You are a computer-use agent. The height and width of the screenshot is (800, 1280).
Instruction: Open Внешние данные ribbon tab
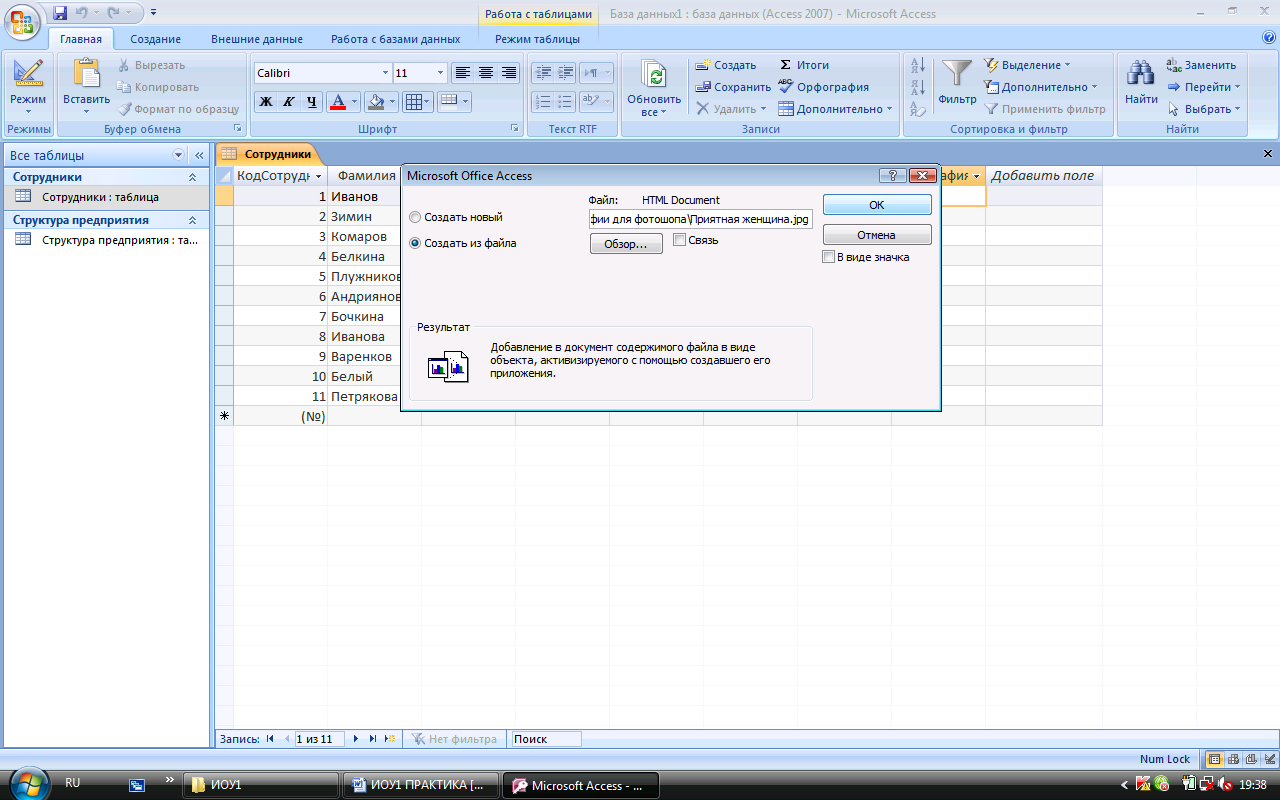pyautogui.click(x=257, y=39)
